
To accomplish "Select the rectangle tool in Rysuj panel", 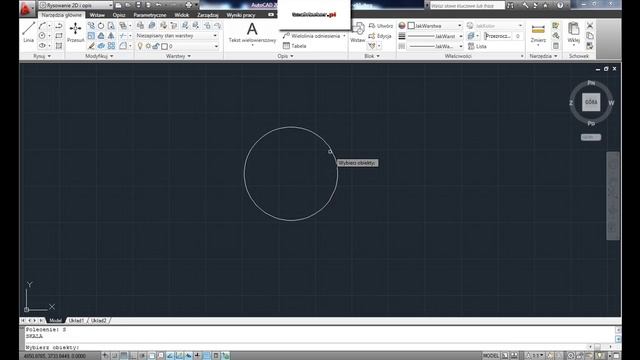I will [59, 36].
